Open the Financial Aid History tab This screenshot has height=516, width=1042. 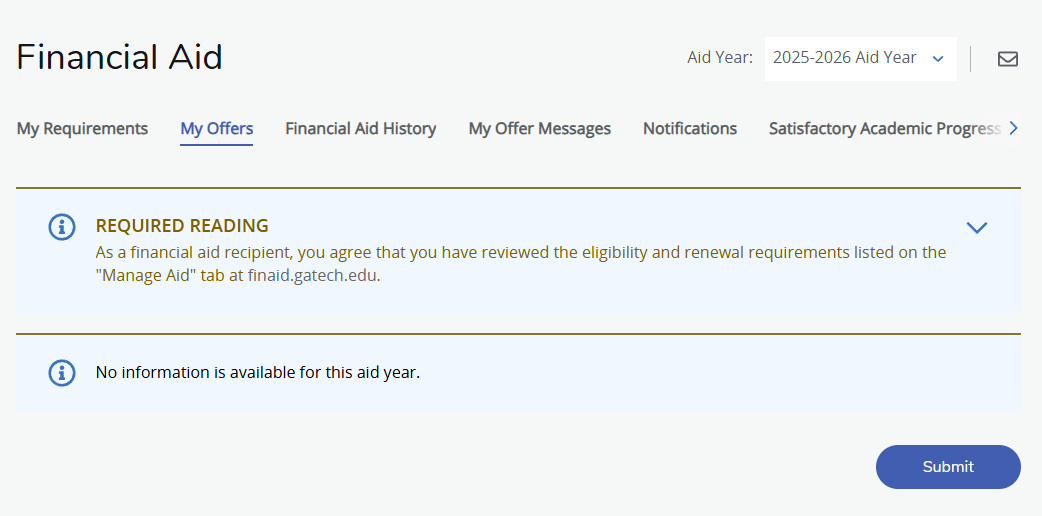(361, 128)
